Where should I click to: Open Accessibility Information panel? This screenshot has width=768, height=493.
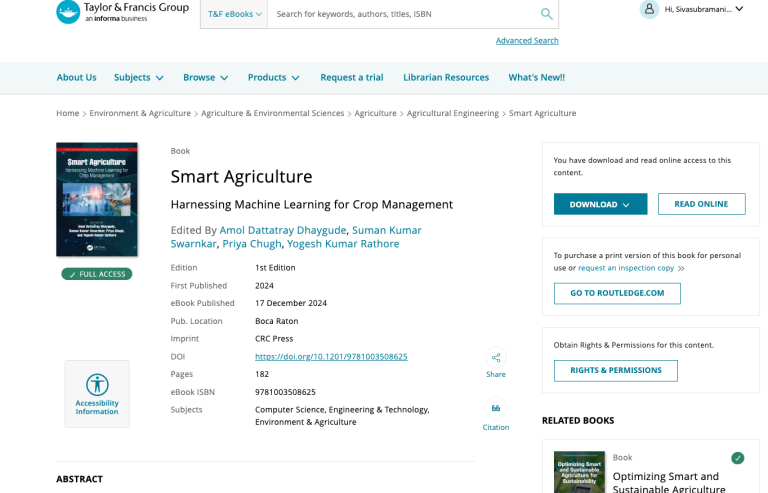[97, 394]
